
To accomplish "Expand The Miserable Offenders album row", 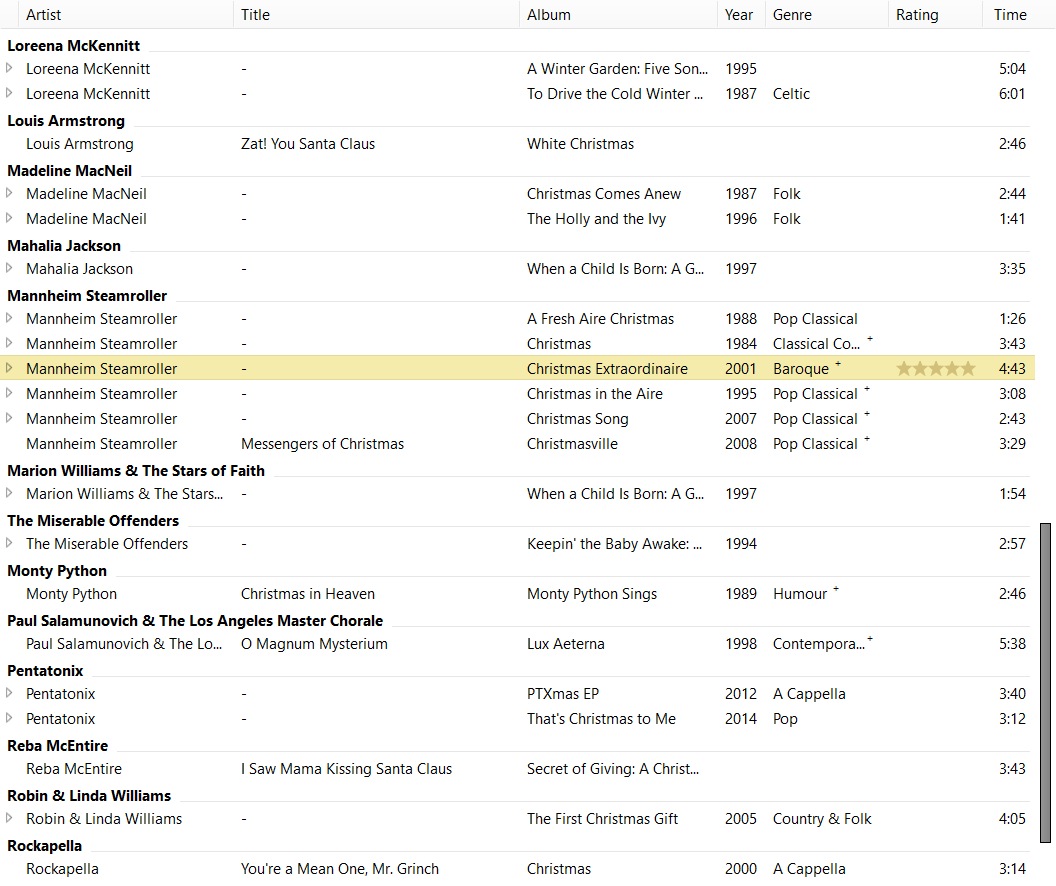I will [x=10, y=543].
